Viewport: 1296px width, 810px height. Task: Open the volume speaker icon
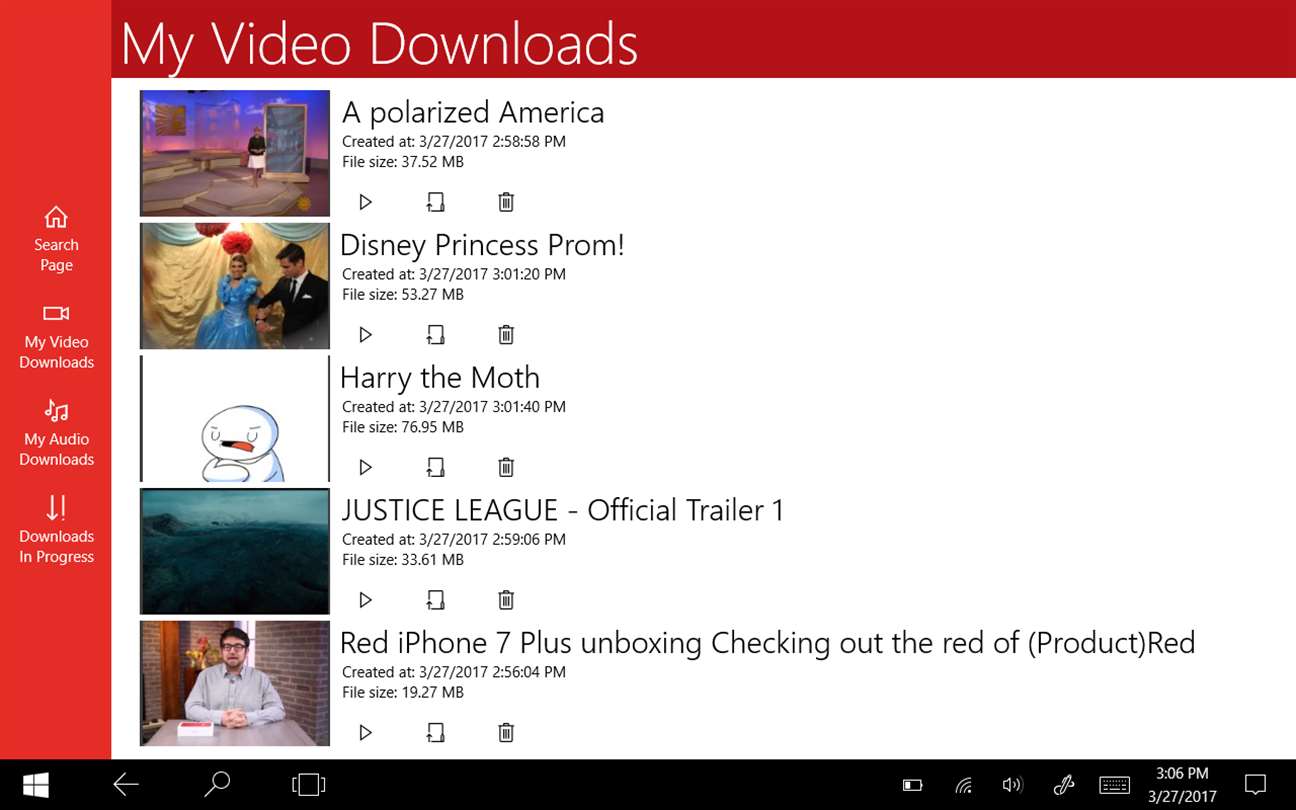1012,785
